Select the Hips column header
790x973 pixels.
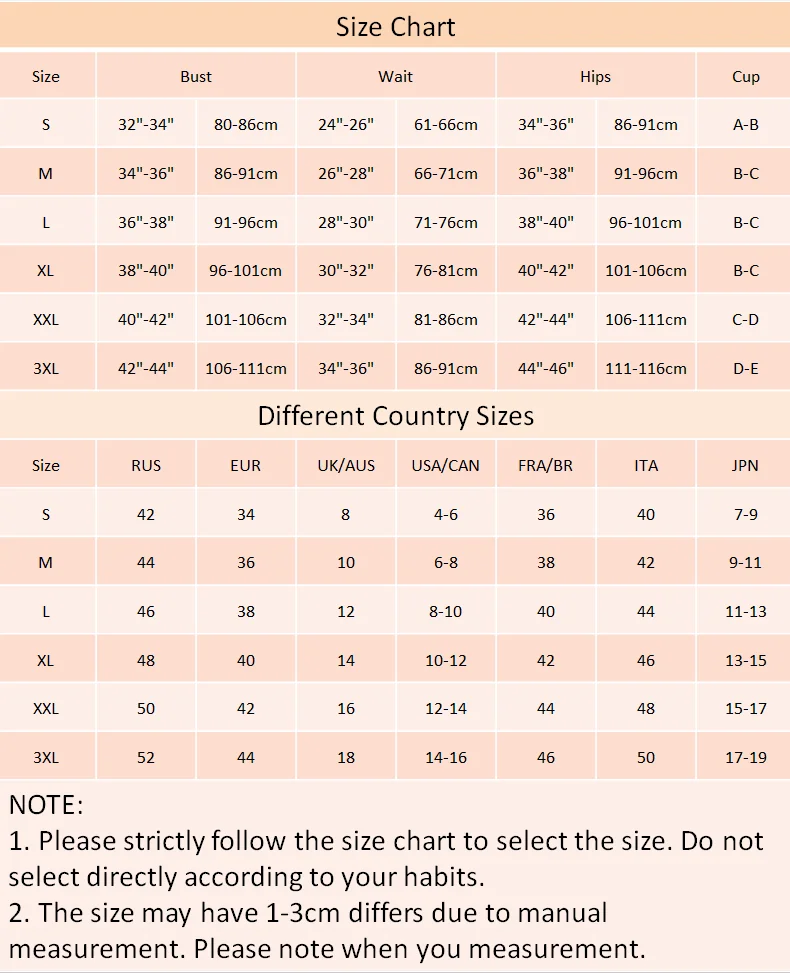(x=595, y=76)
